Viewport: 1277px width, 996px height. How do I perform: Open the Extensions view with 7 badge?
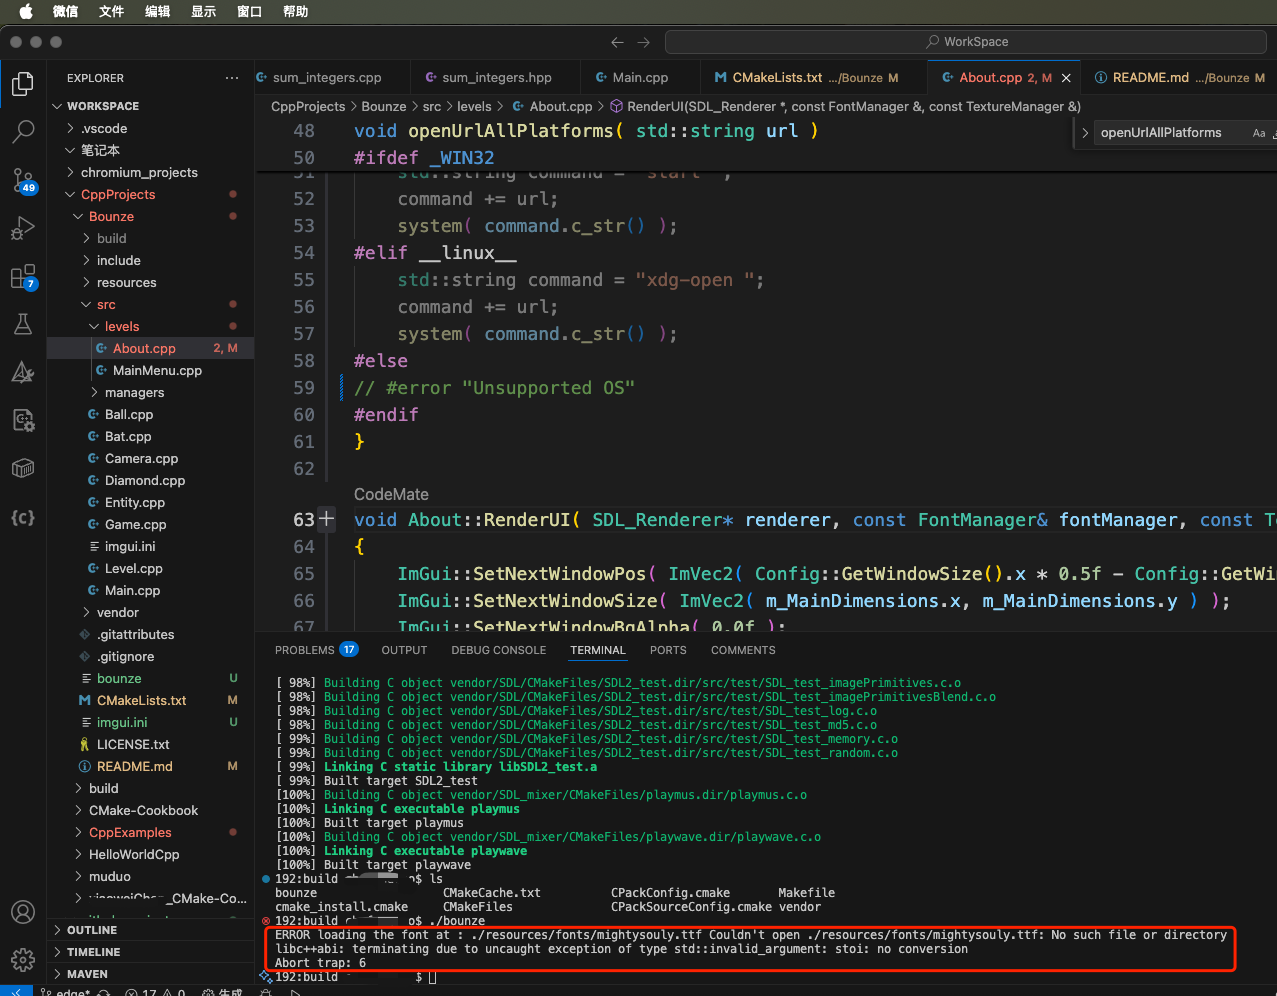point(23,277)
